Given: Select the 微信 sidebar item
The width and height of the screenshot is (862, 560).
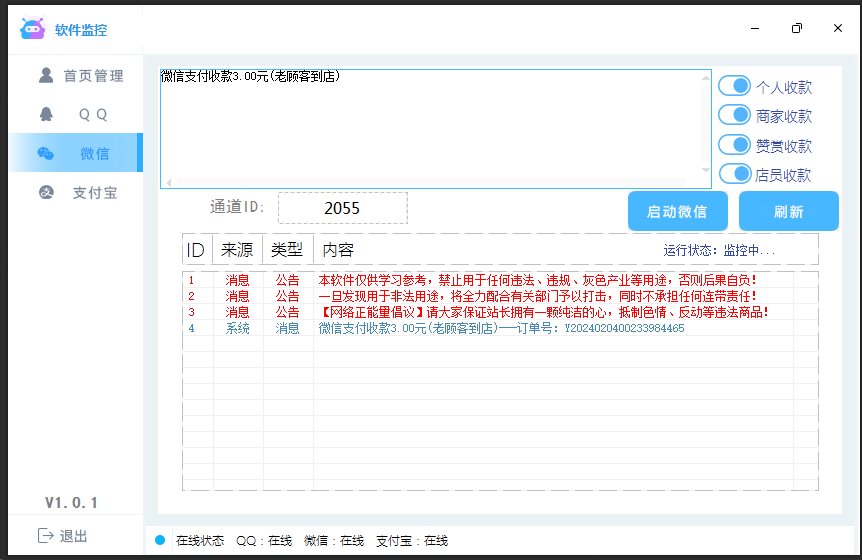Looking at the screenshot, I should [76, 153].
